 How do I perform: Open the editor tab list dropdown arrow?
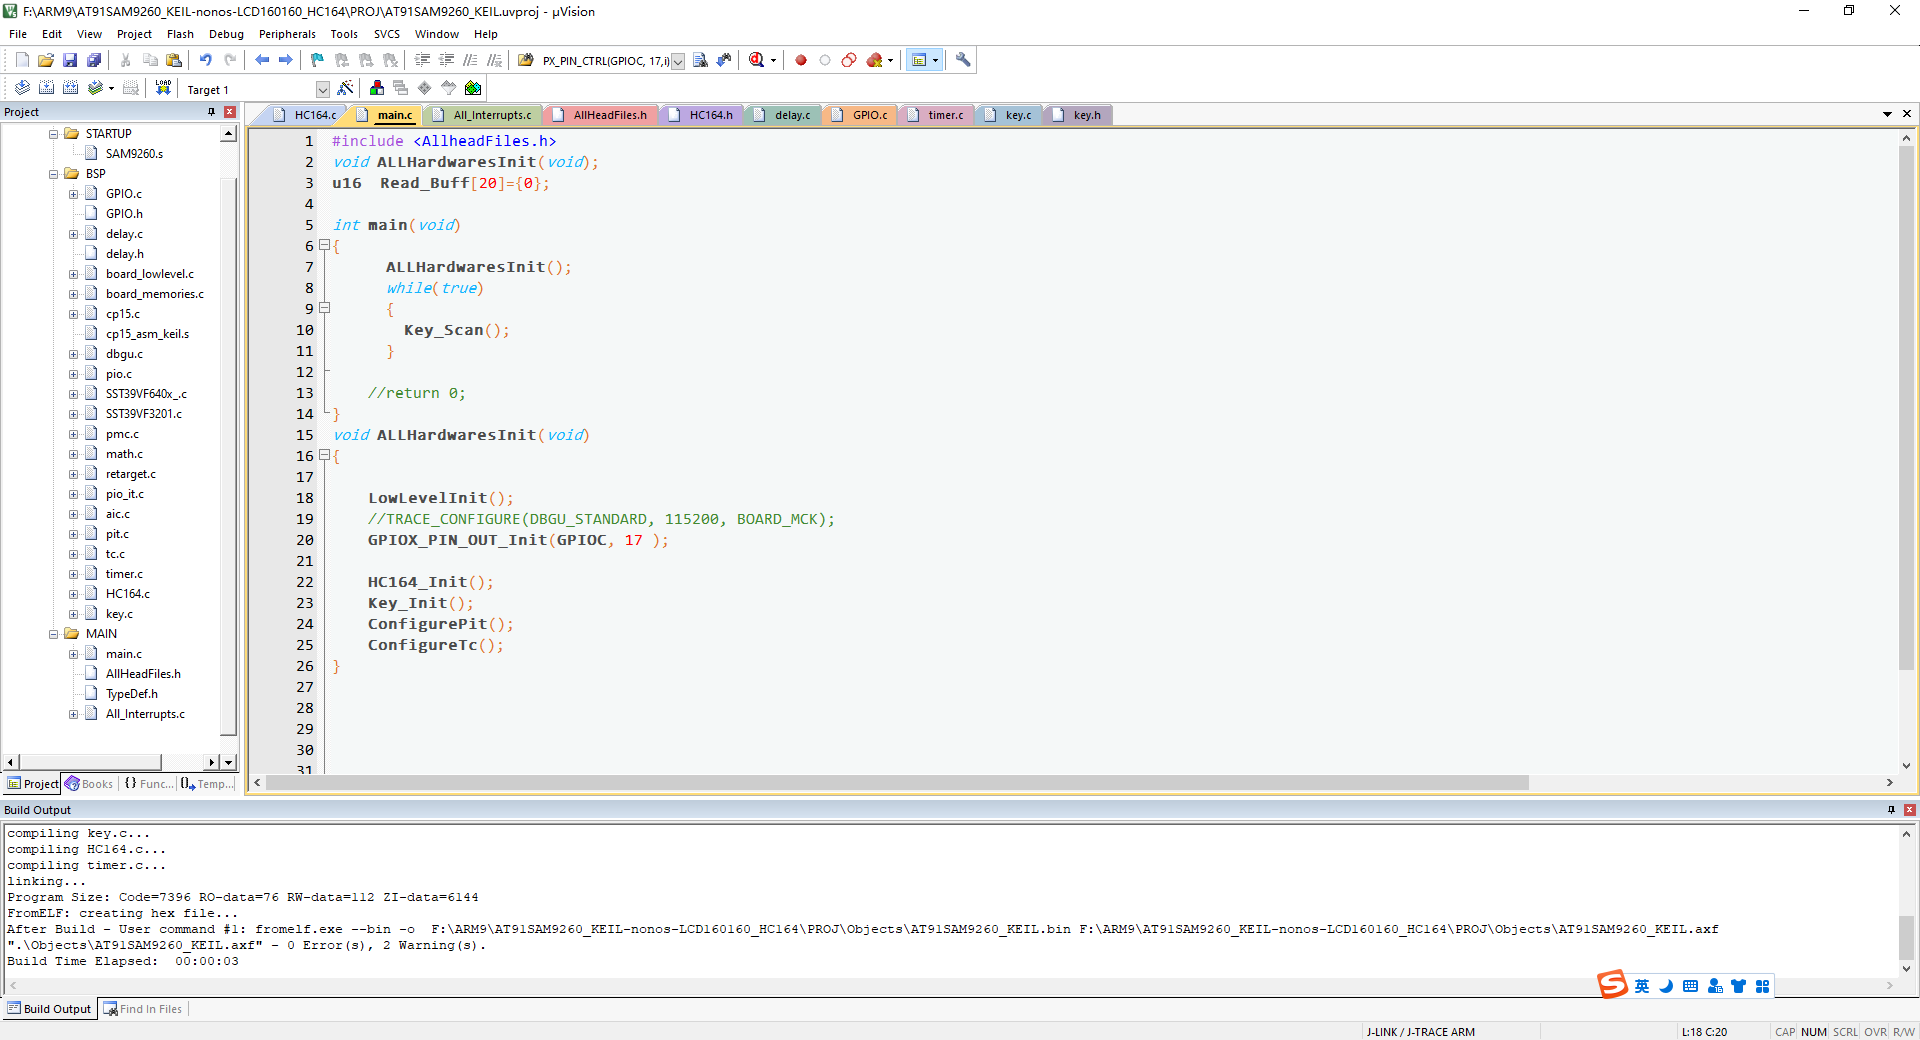(1887, 114)
